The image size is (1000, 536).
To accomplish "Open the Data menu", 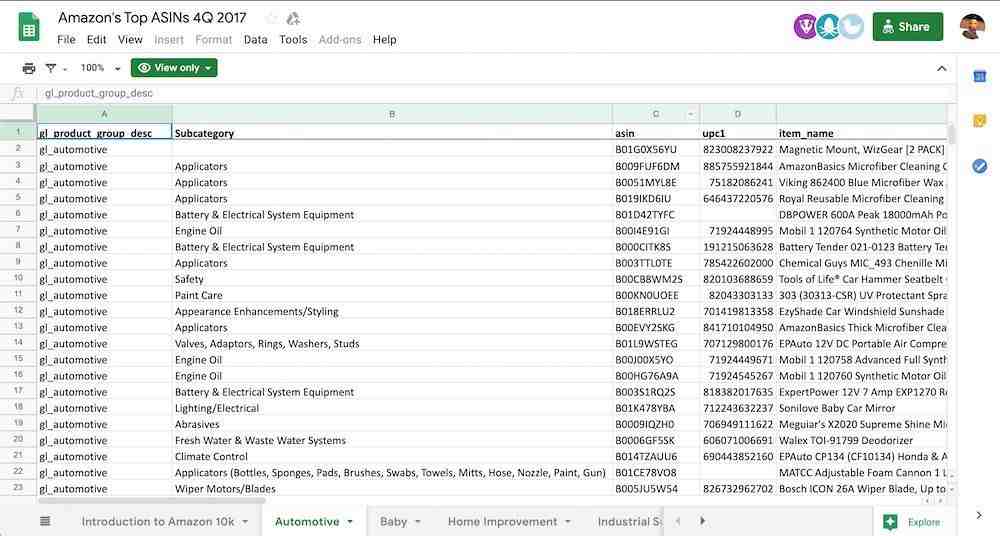I will [x=255, y=40].
